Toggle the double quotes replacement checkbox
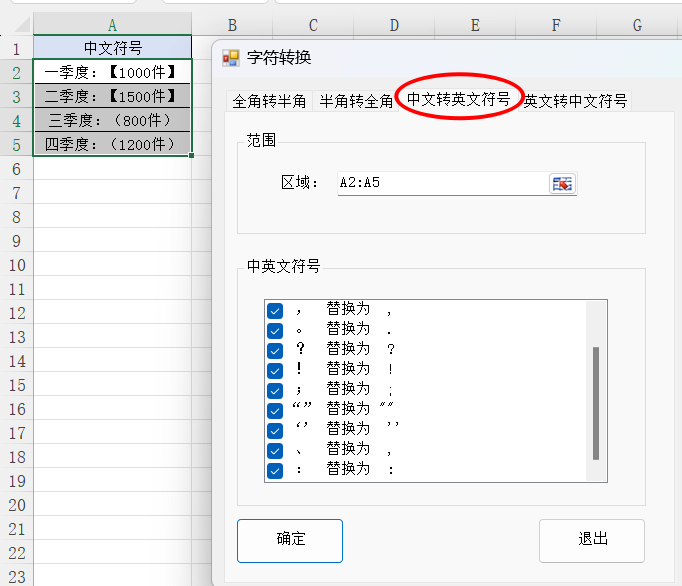Viewport: 682px width, 586px height. point(275,411)
